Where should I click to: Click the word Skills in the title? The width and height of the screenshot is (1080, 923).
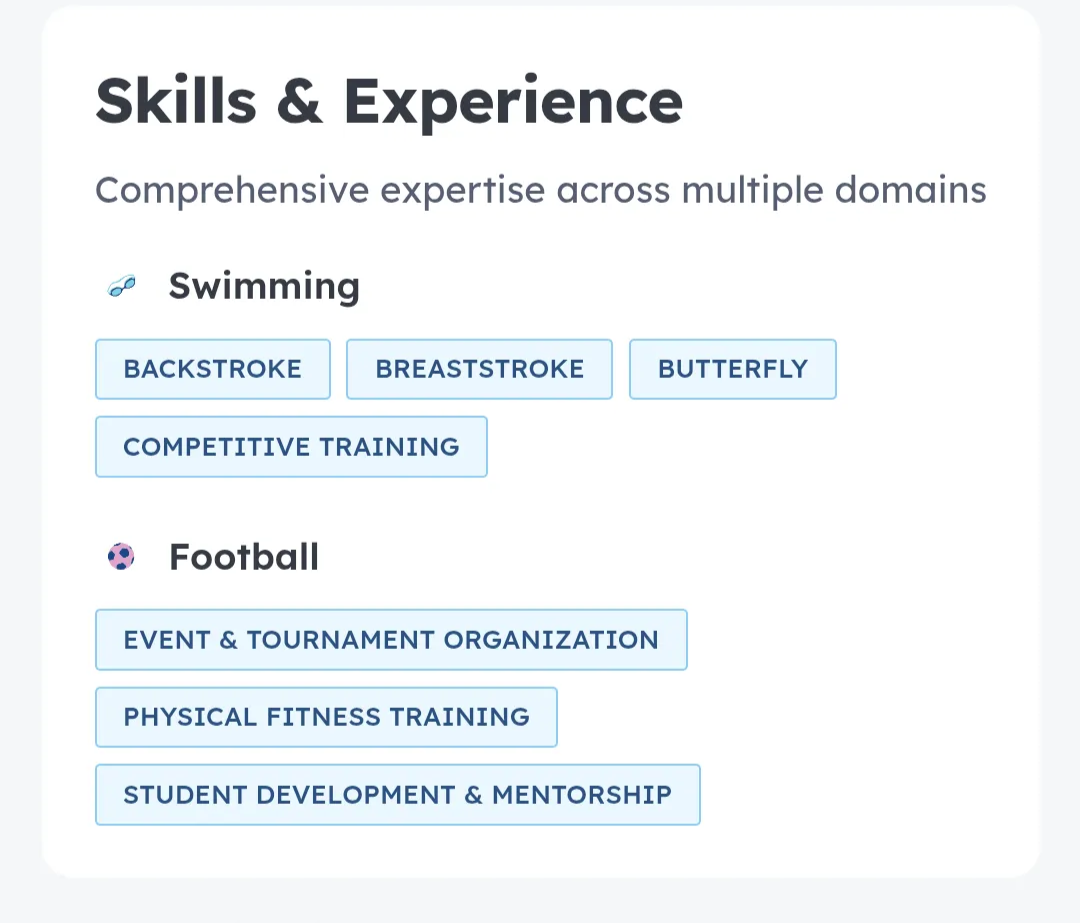click(176, 101)
